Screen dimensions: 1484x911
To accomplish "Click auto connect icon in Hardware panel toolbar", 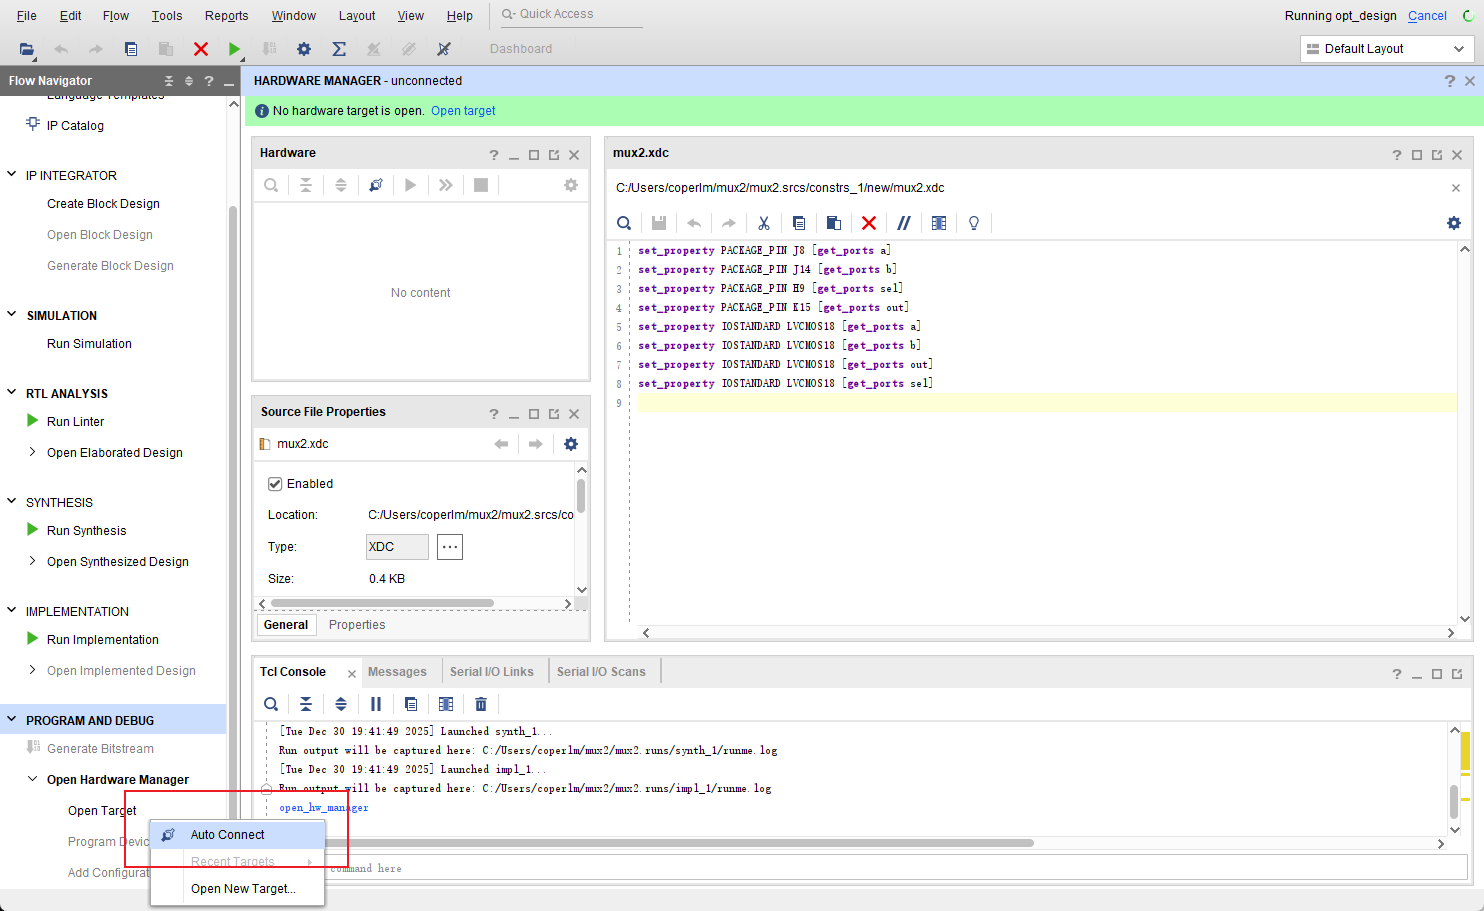I will (376, 185).
